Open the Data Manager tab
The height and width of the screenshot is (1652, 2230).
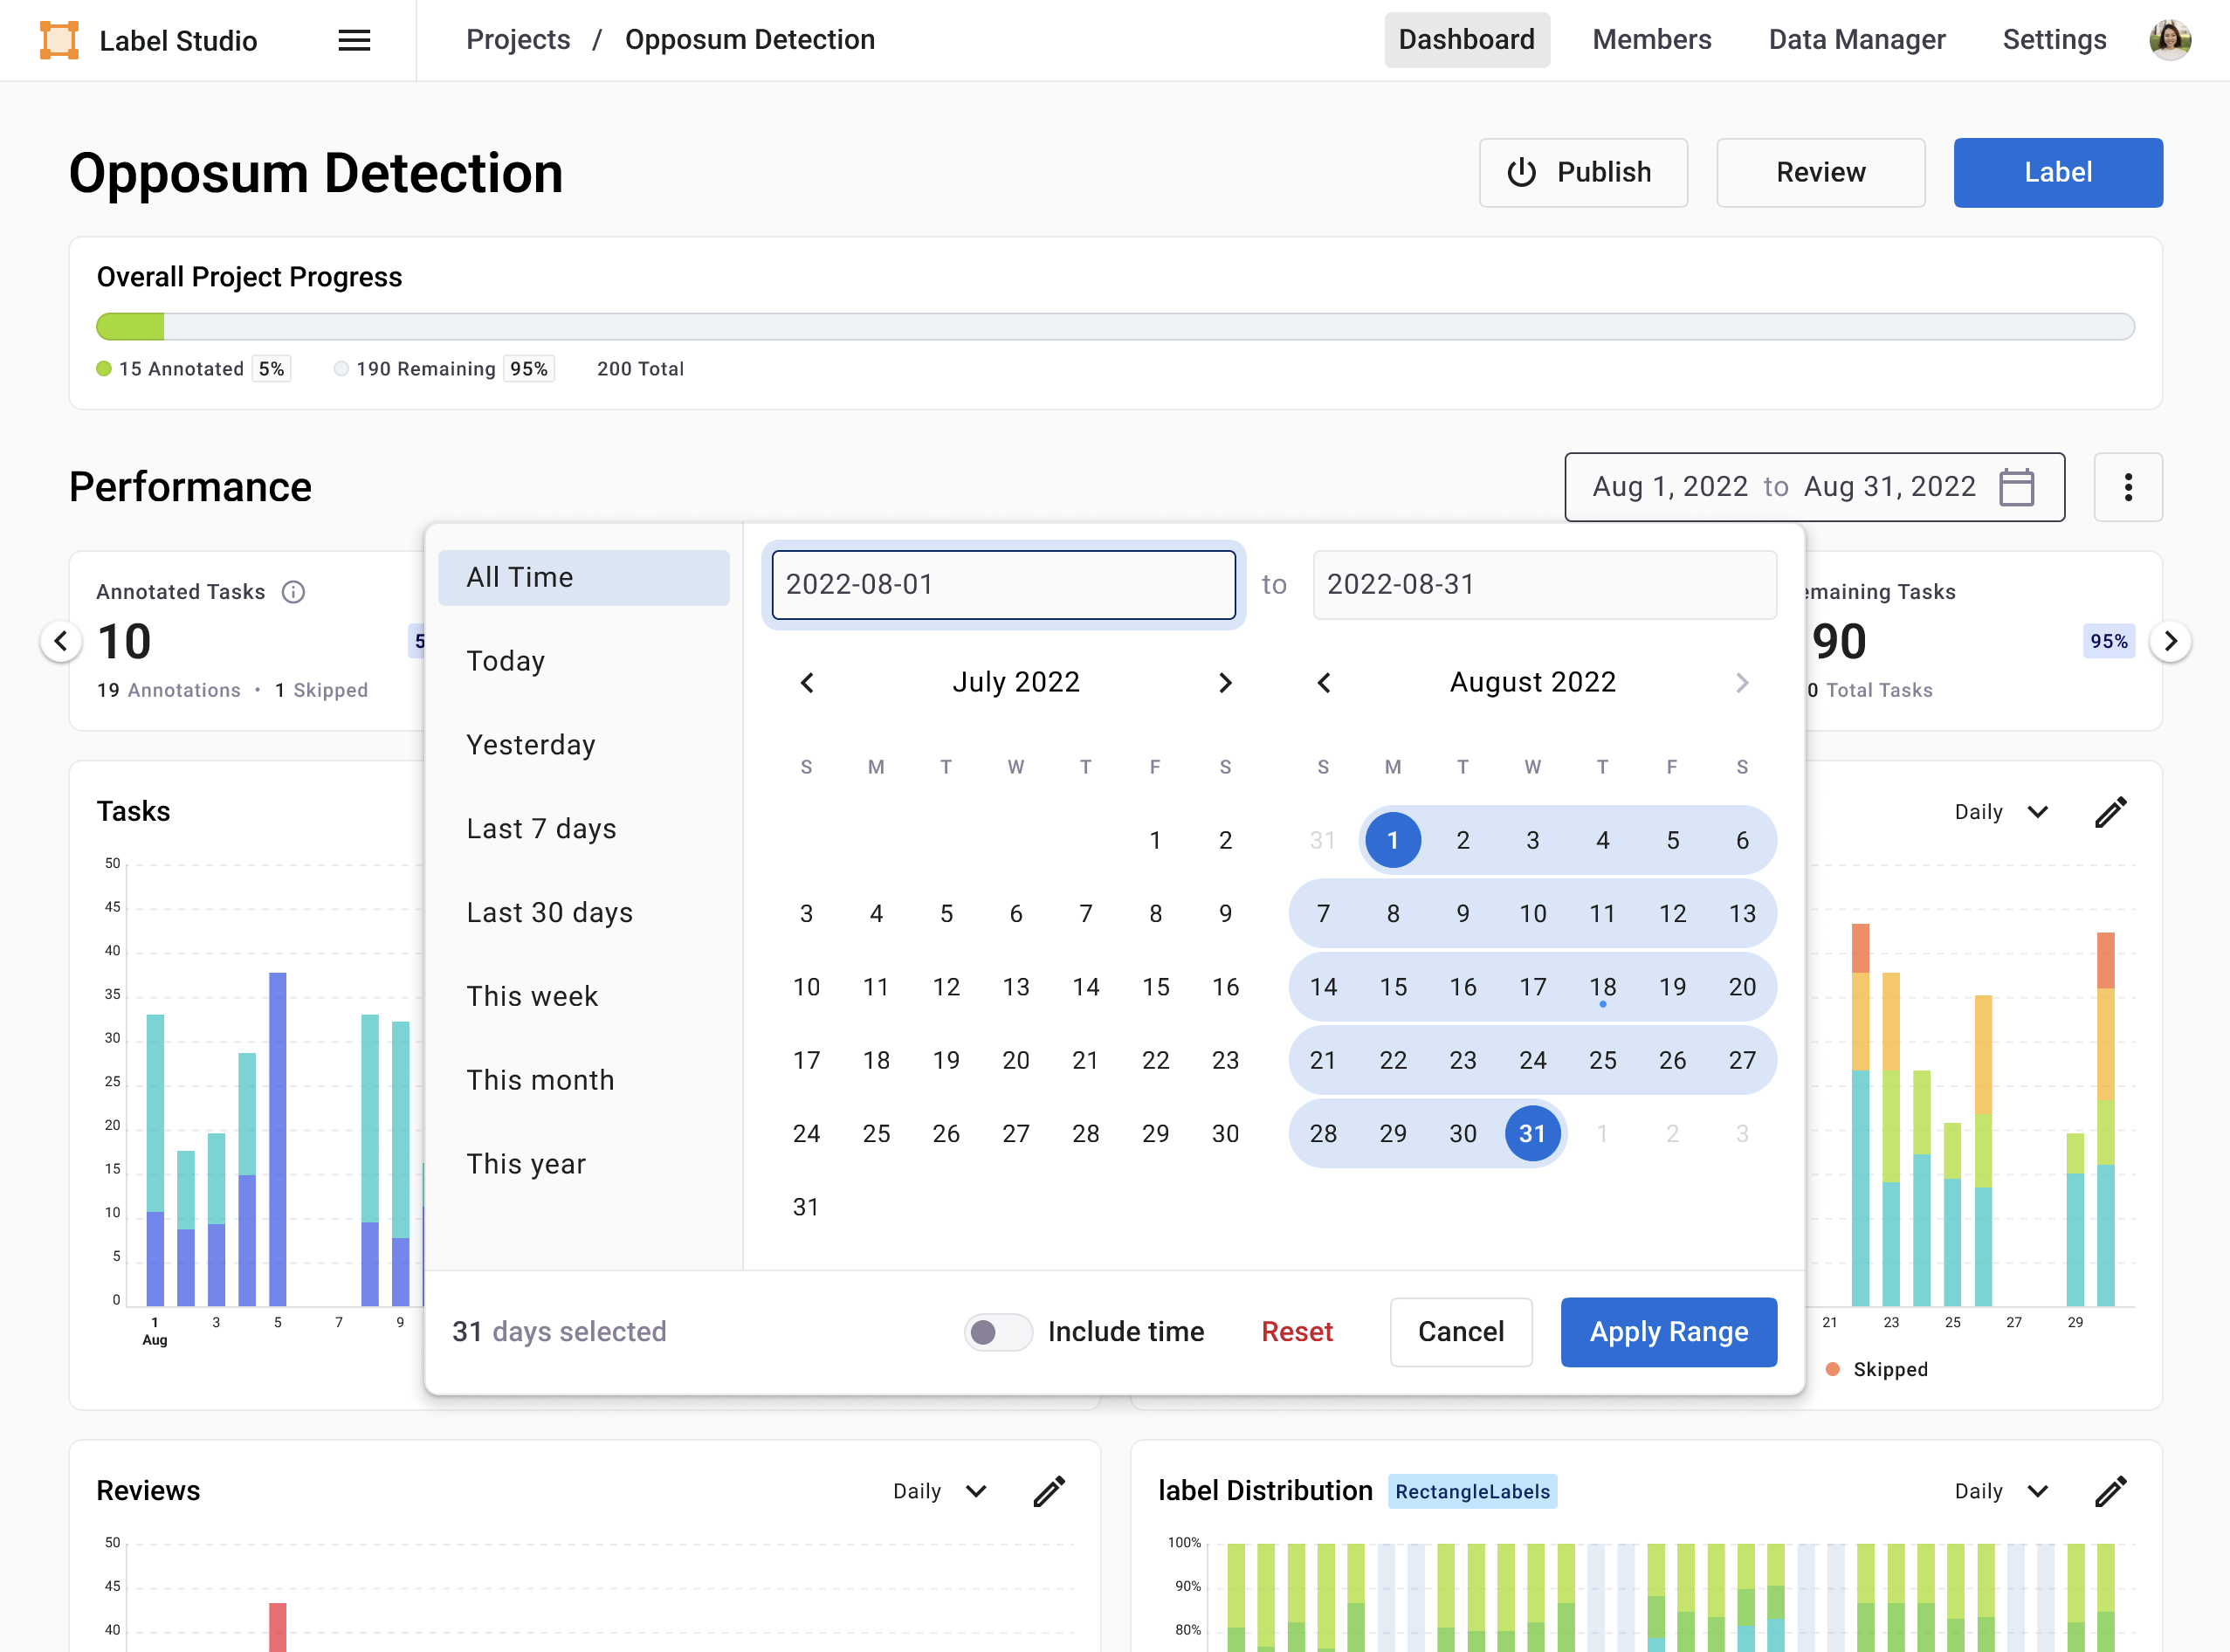[x=1856, y=40]
